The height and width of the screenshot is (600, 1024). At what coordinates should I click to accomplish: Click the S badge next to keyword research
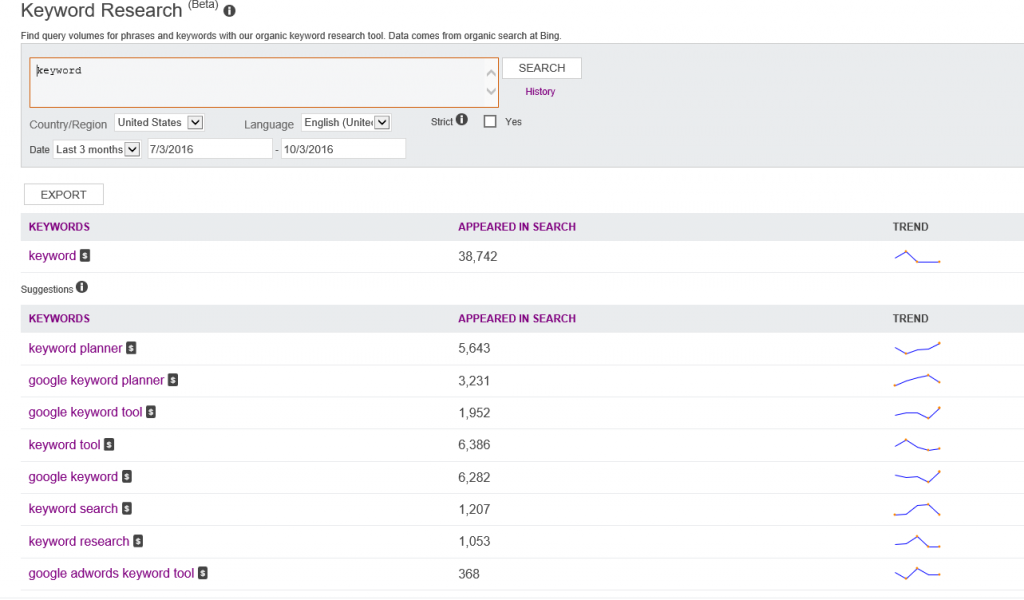click(138, 541)
